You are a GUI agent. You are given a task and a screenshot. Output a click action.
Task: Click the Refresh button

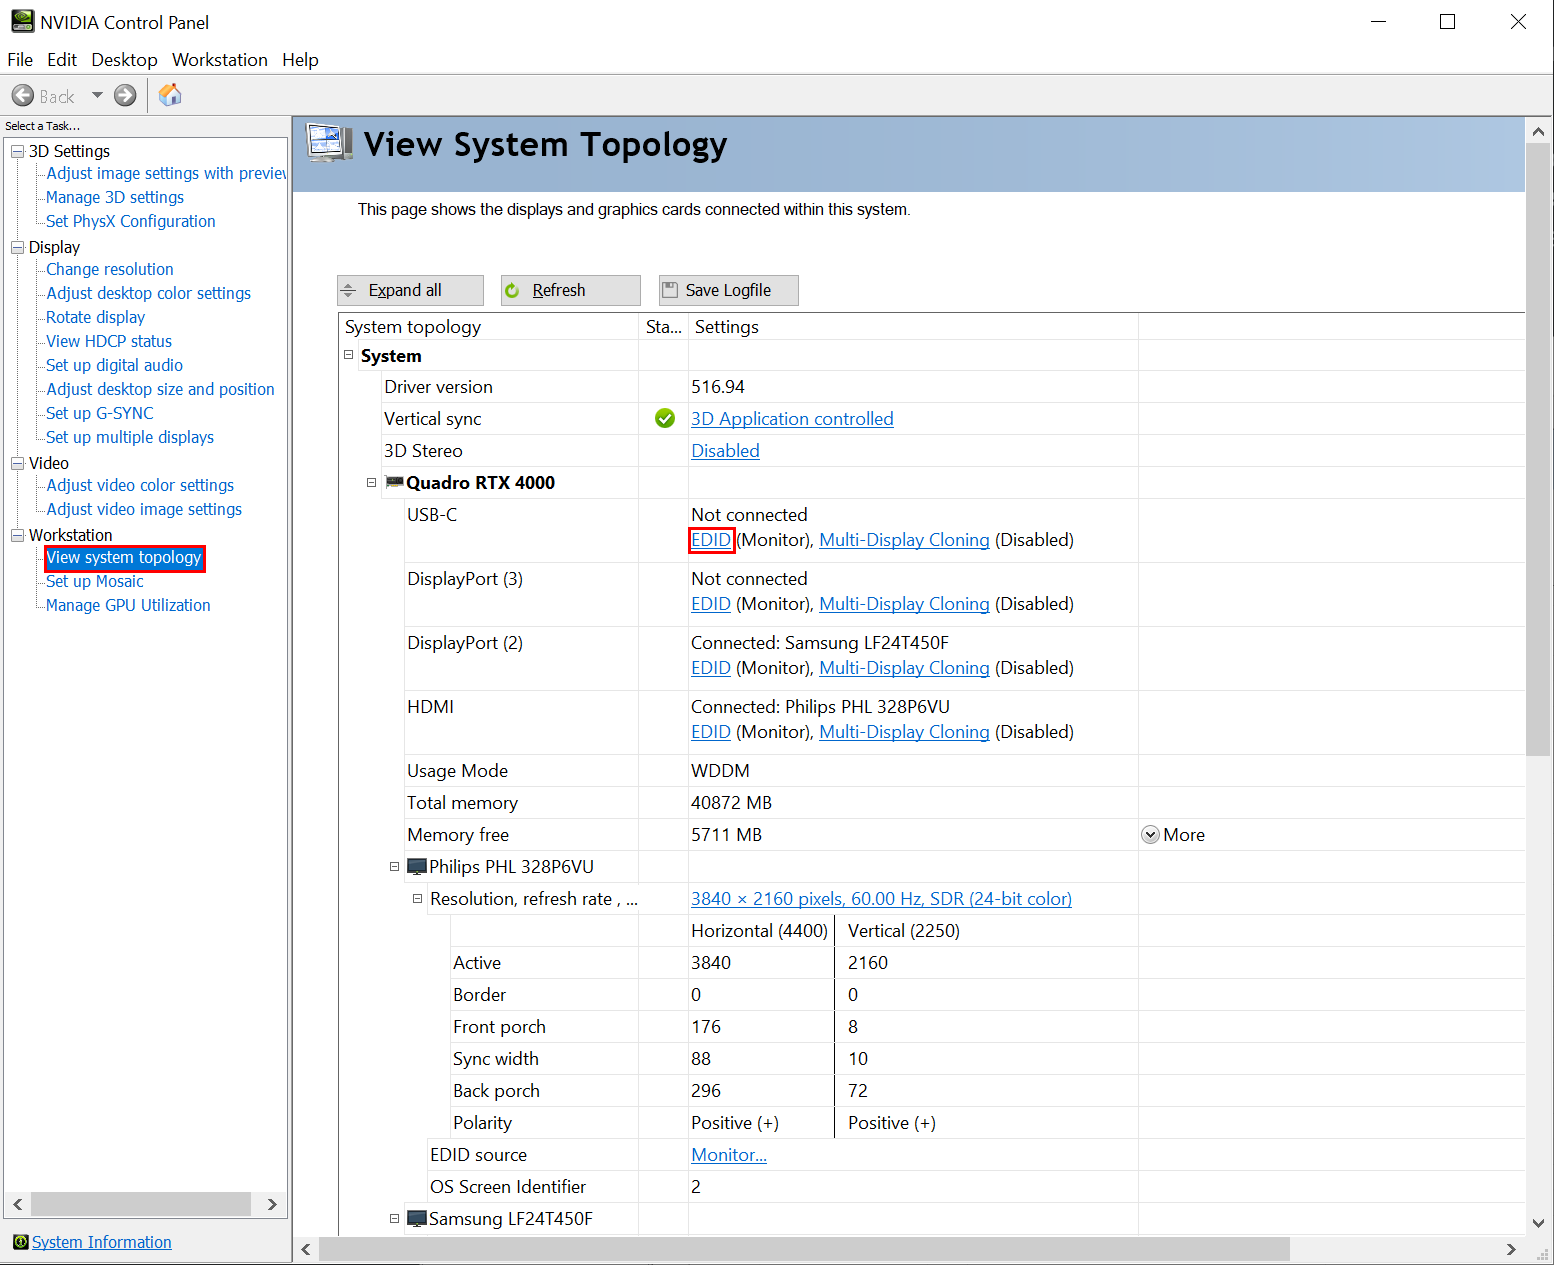(570, 290)
